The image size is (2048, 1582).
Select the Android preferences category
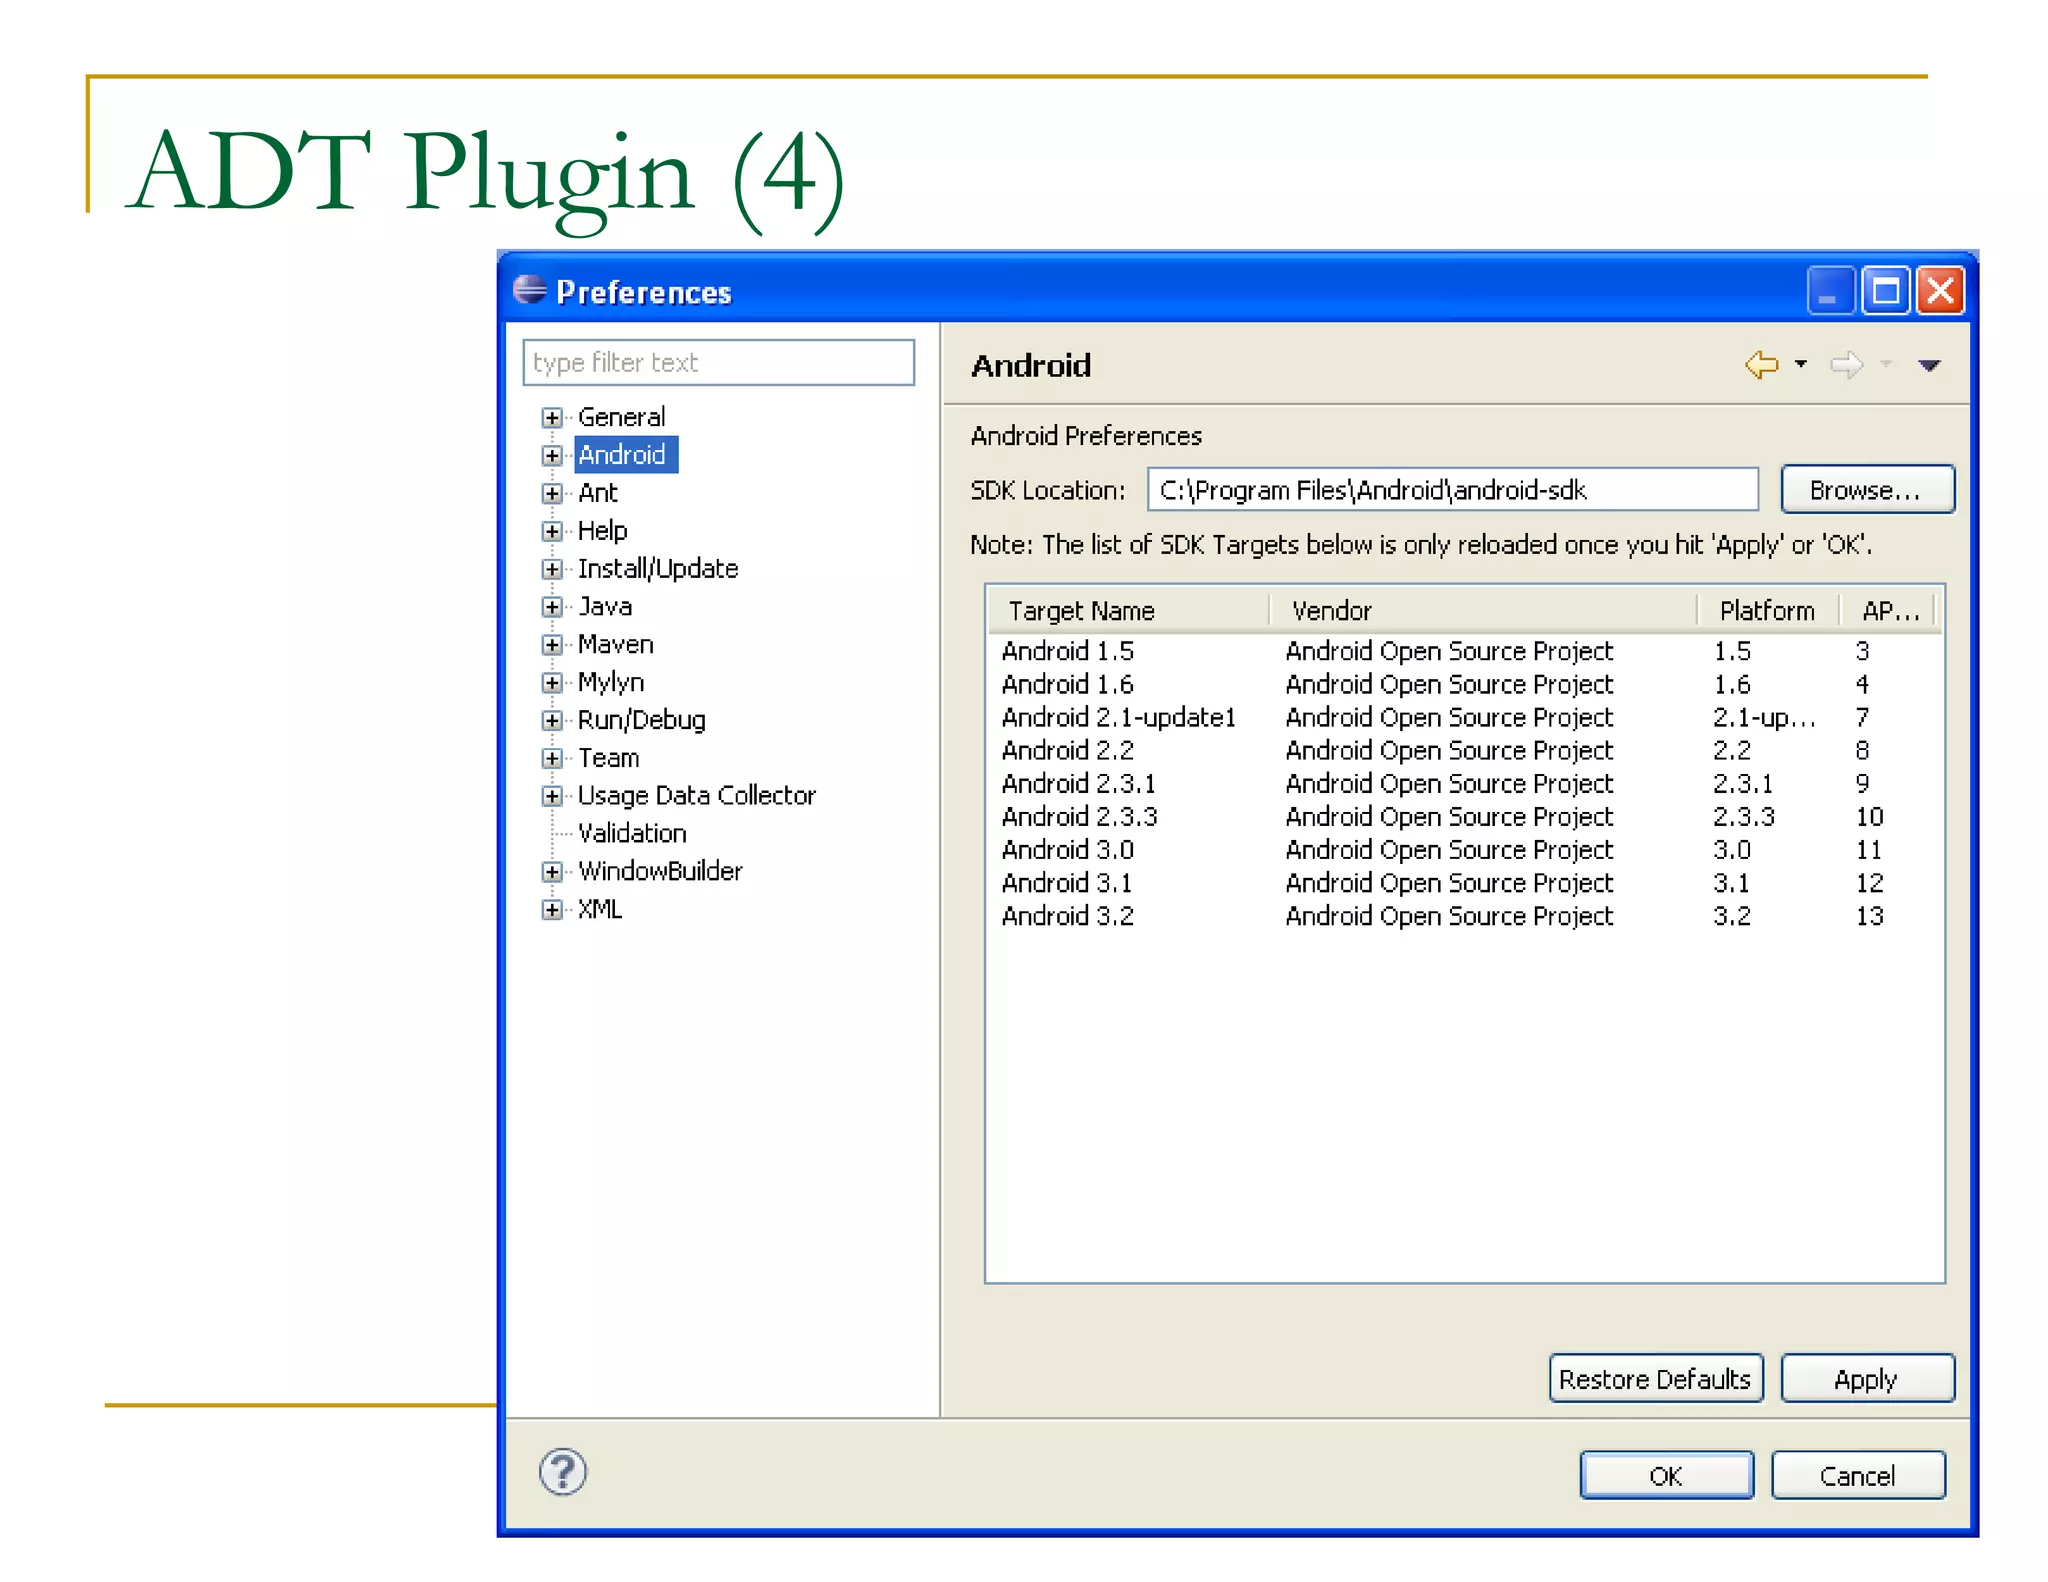[x=625, y=455]
